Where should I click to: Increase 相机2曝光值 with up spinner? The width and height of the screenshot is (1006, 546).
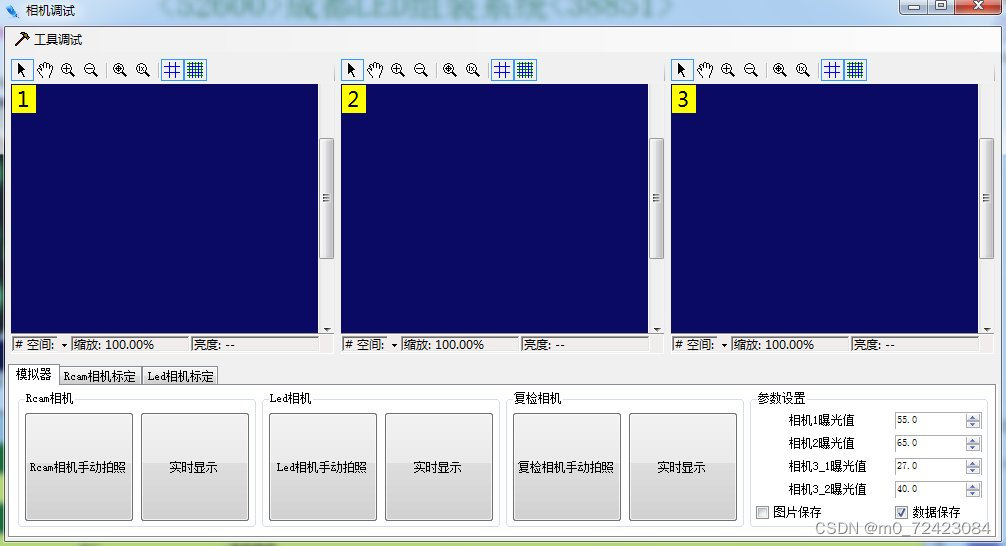(973, 440)
